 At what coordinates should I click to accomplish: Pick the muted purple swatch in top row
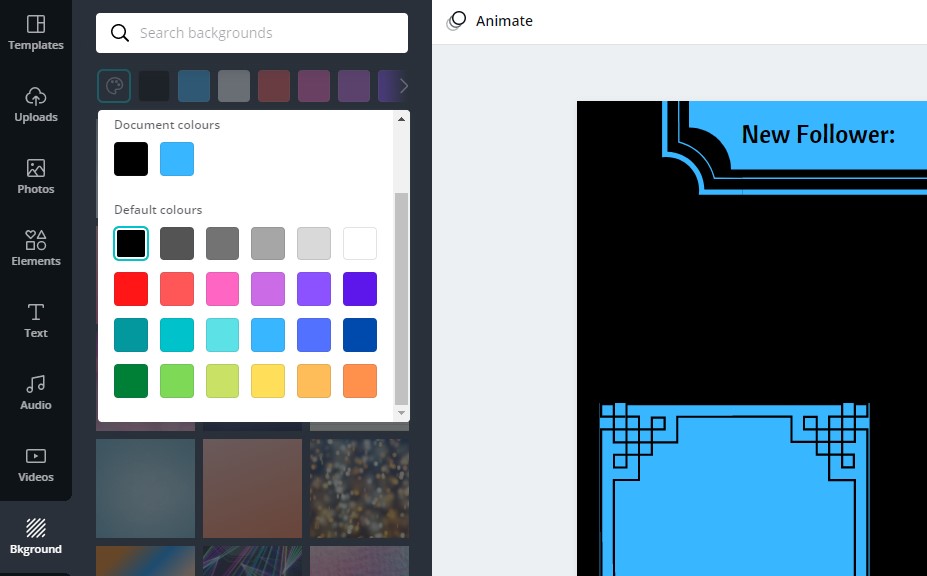[354, 86]
